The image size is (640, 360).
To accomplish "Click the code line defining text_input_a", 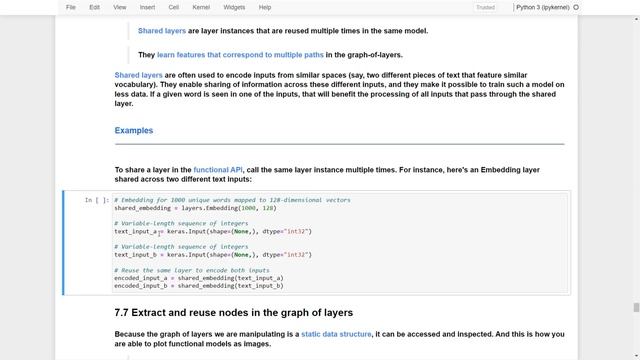I will click(x=213, y=231).
